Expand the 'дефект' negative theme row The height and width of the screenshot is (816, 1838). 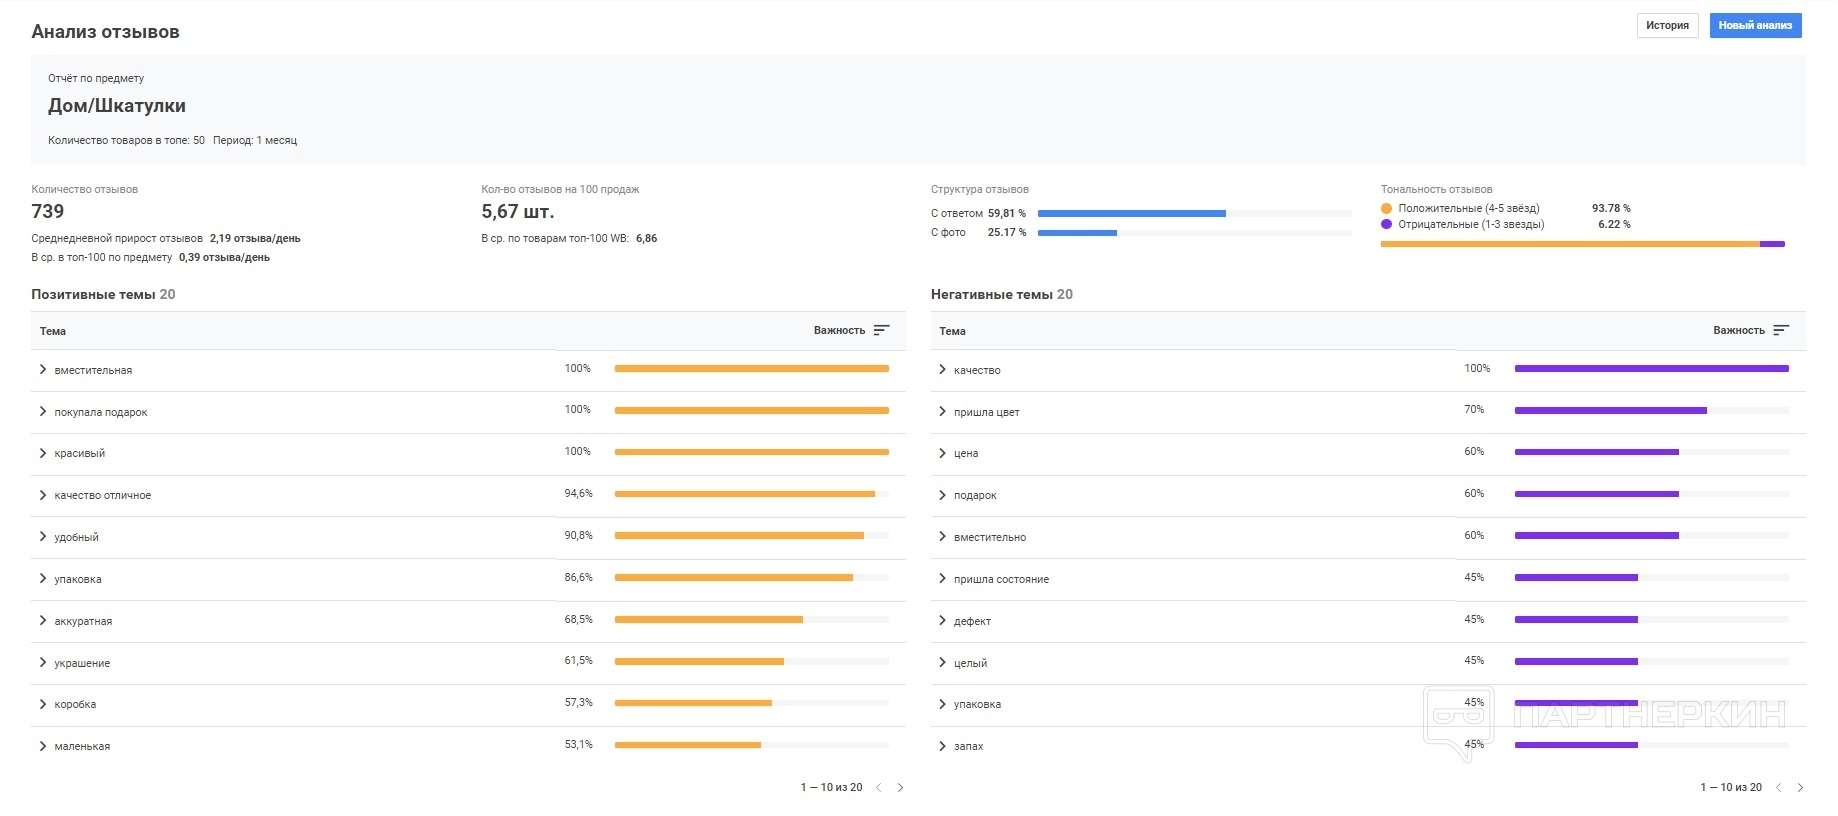pos(942,621)
